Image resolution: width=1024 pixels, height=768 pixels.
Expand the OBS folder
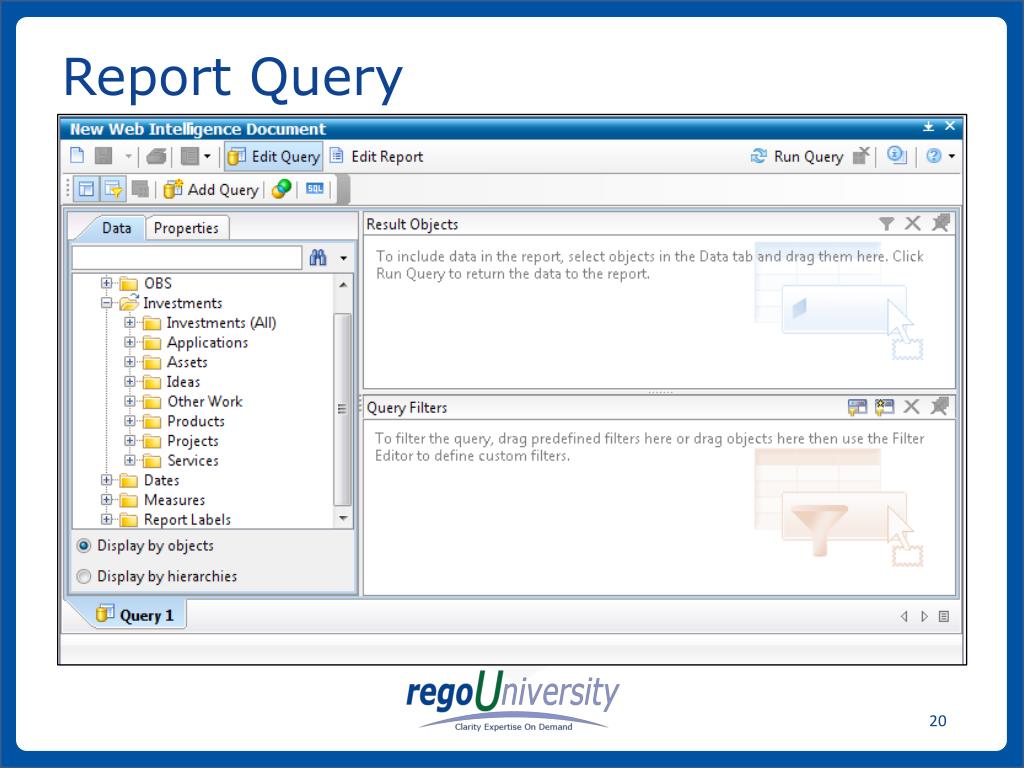pyautogui.click(x=106, y=283)
